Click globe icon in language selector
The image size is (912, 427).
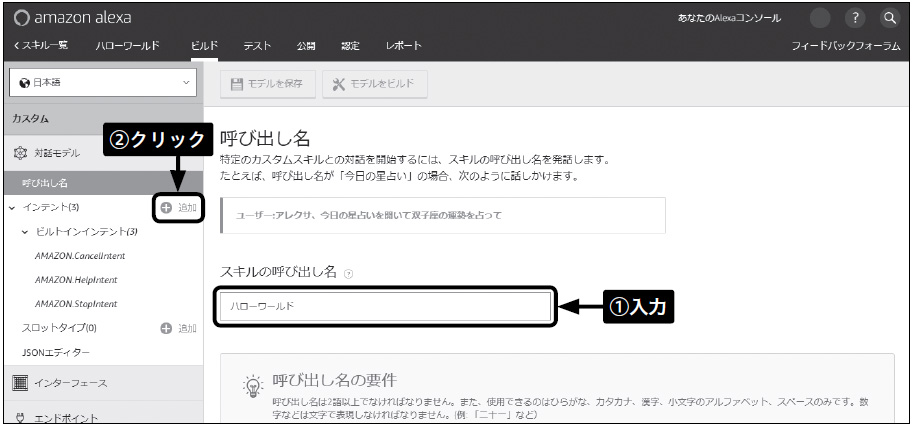point(24,83)
